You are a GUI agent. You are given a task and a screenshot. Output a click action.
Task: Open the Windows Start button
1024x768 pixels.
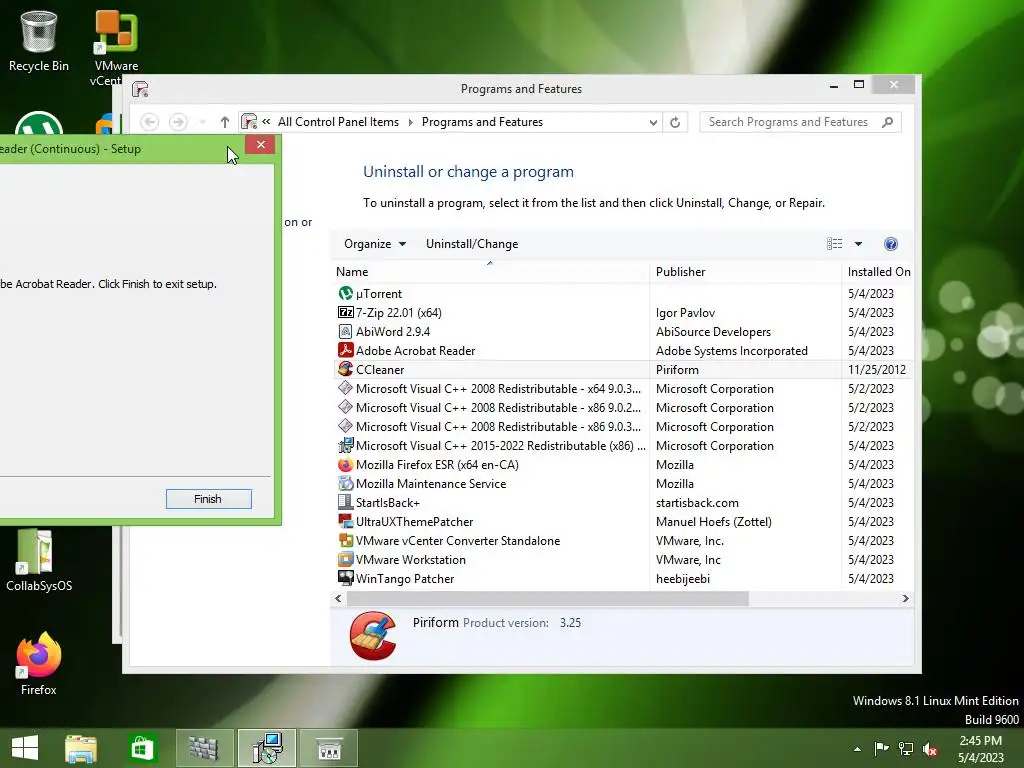25,748
